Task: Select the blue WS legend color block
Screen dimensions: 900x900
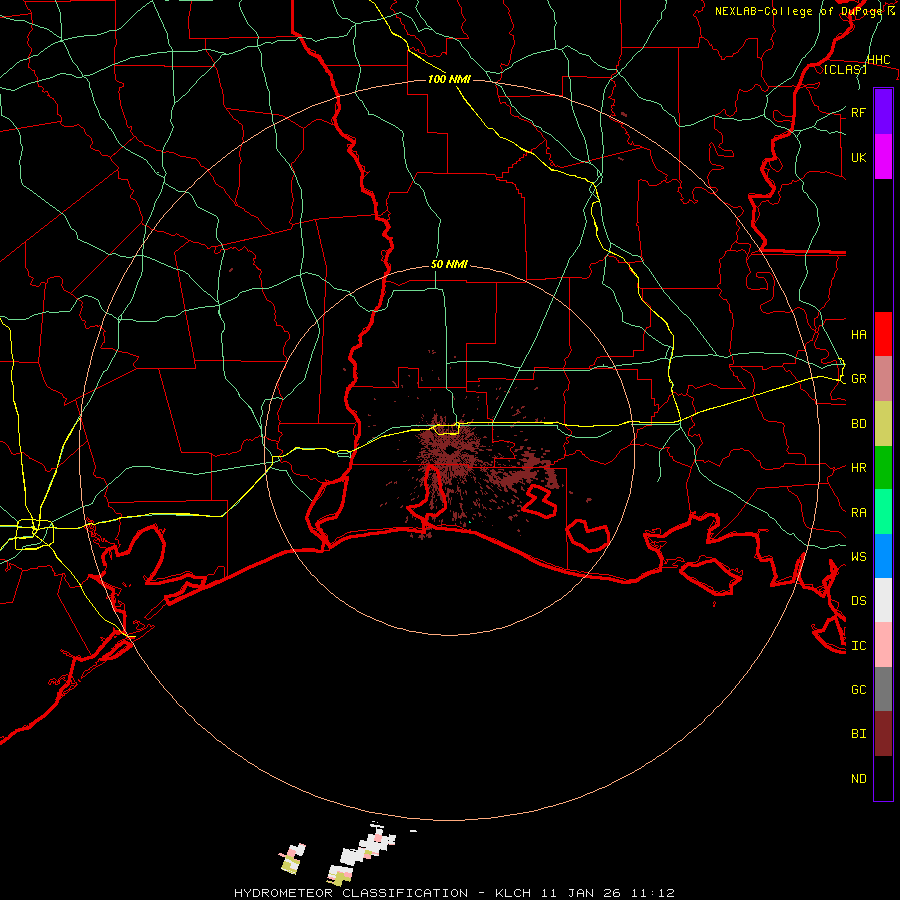Action: tap(883, 556)
